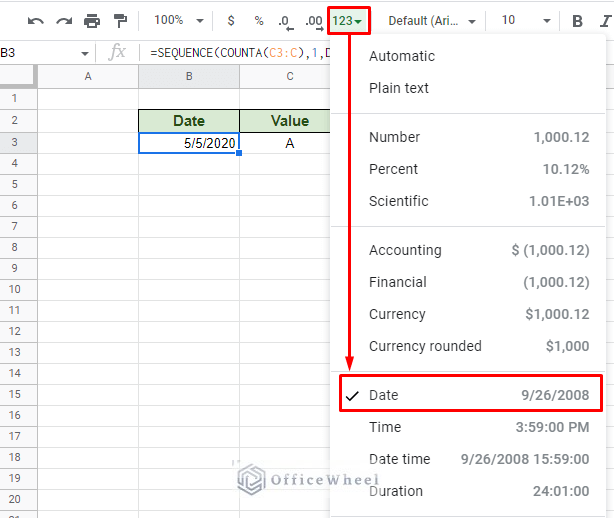Select column B header
Image resolution: width=614 pixels, height=518 pixels.
(189, 76)
